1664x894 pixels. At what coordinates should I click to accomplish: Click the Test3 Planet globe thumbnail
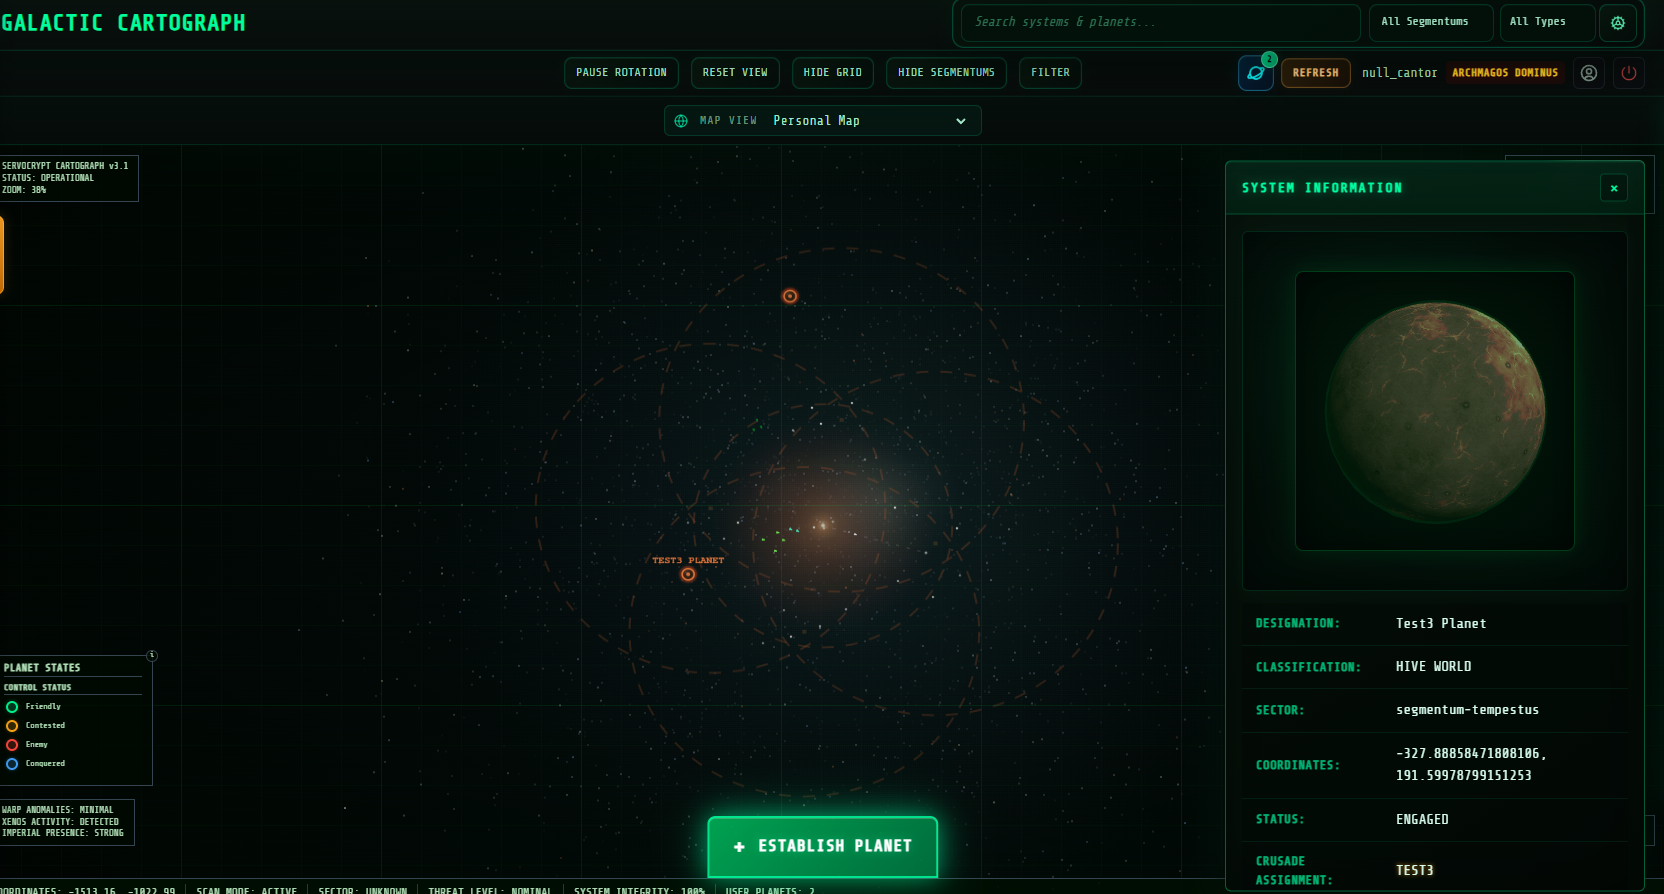point(1434,411)
